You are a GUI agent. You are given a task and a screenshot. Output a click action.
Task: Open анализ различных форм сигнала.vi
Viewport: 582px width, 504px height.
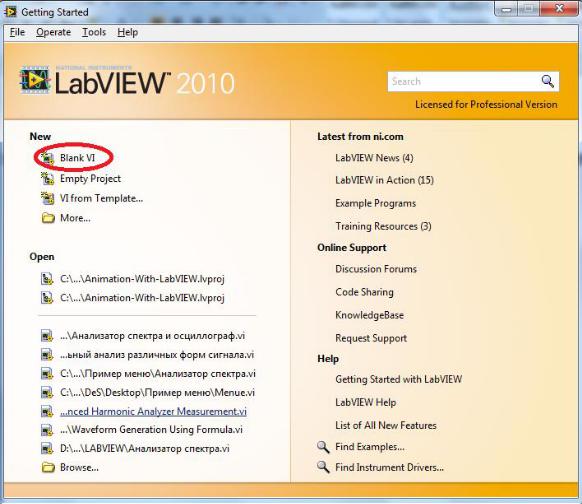pos(157,355)
